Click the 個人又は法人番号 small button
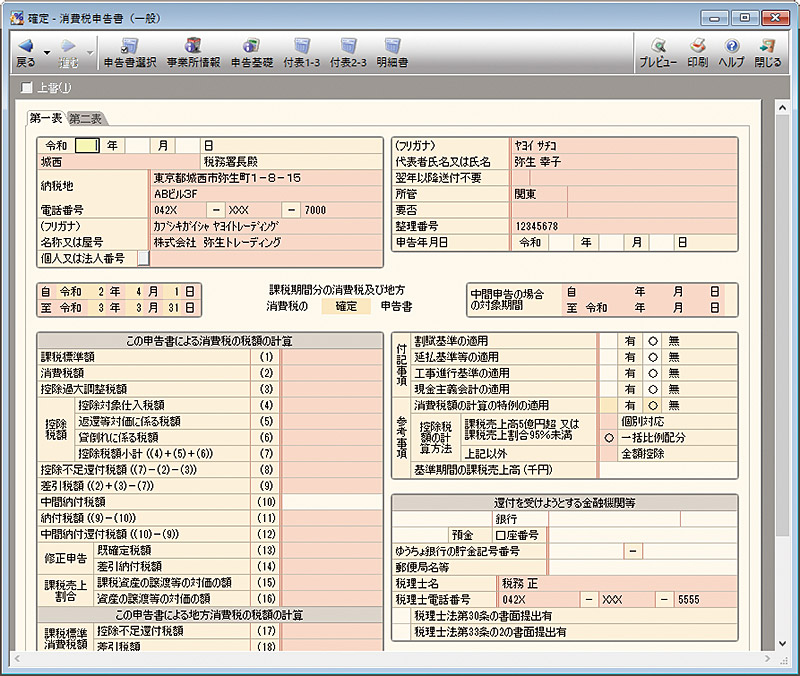Viewport: 800px width, 676px height. pos(143,259)
